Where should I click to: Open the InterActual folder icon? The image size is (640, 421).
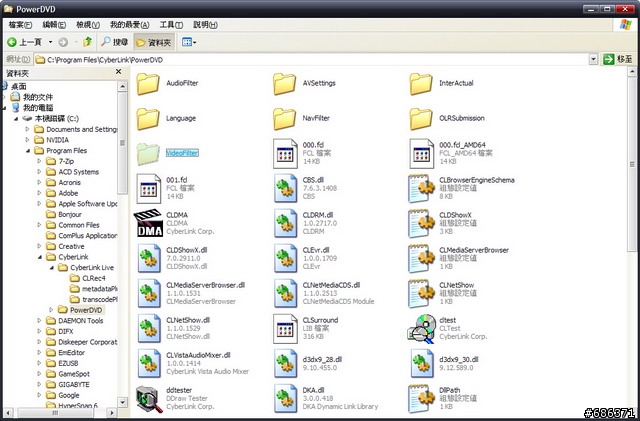point(421,84)
